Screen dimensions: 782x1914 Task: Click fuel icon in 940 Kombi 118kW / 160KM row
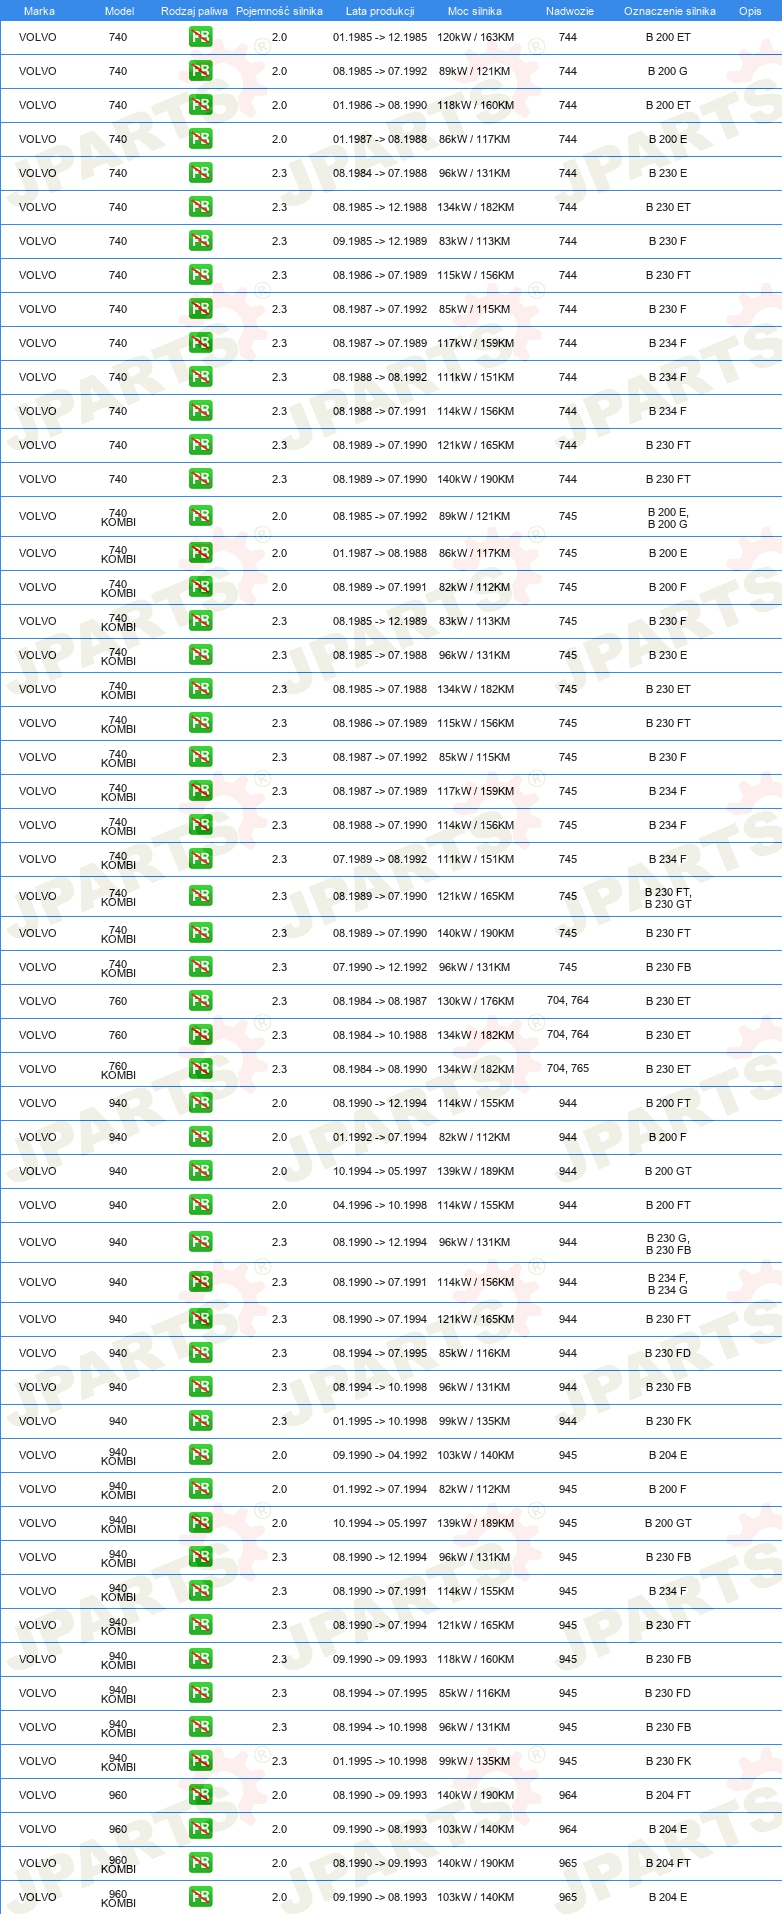[200, 1659]
